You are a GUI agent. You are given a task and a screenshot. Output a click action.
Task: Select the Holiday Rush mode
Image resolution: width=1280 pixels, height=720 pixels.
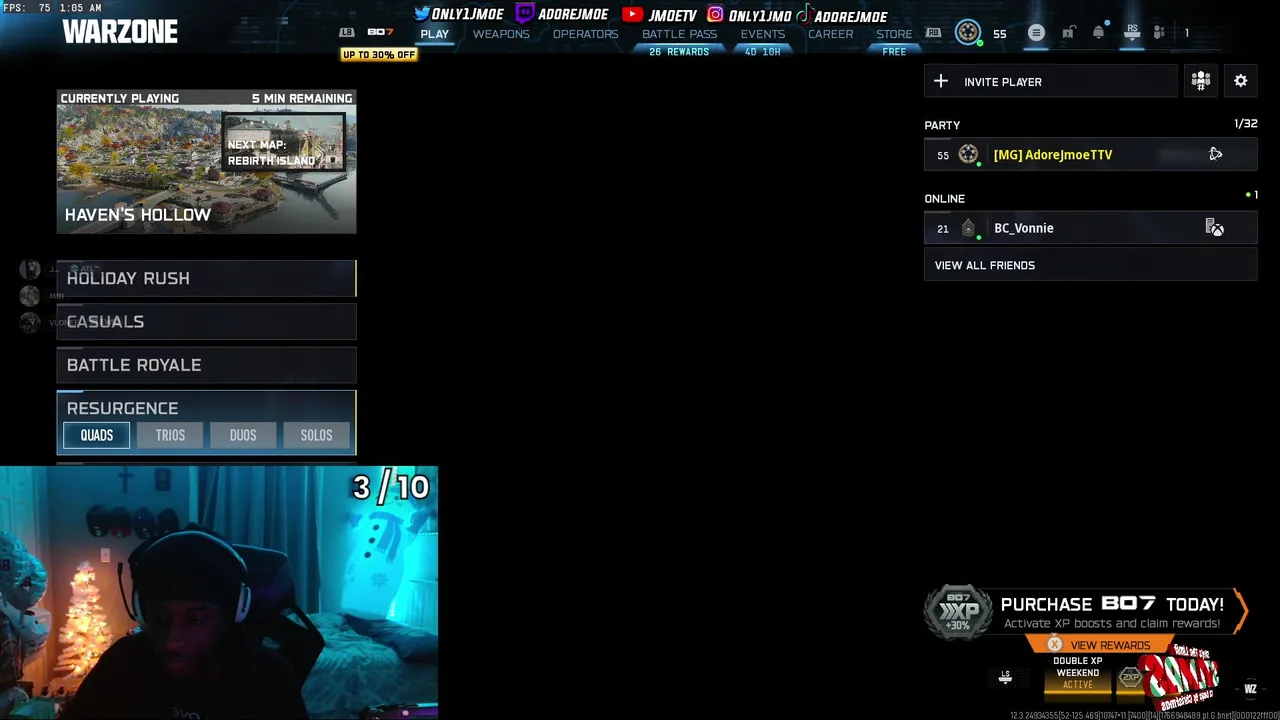coord(206,278)
